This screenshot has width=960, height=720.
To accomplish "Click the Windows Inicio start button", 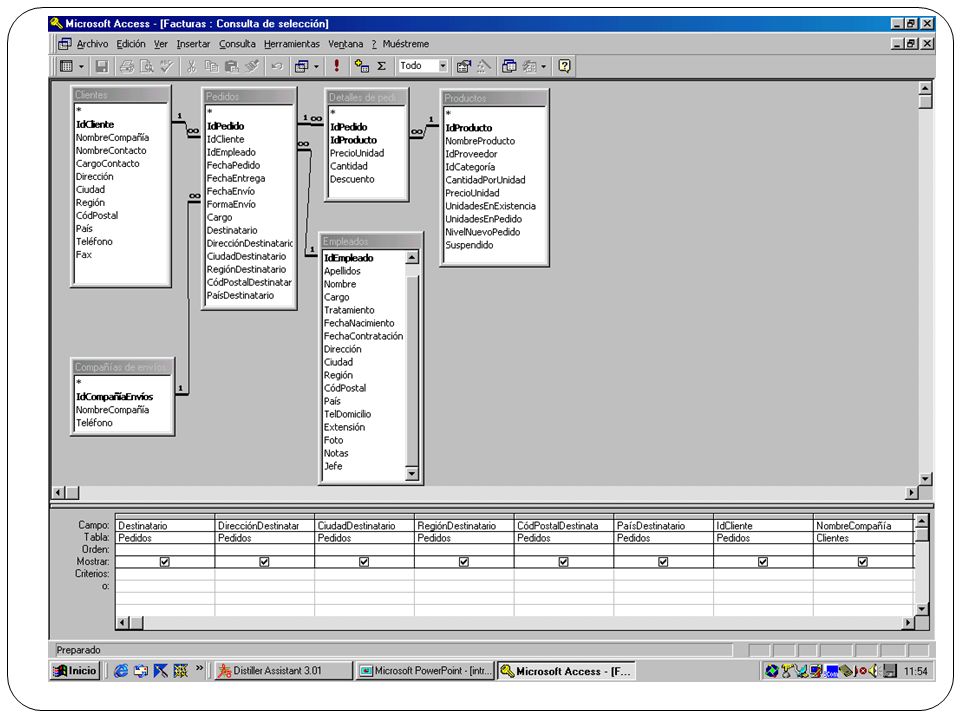I will click(75, 670).
